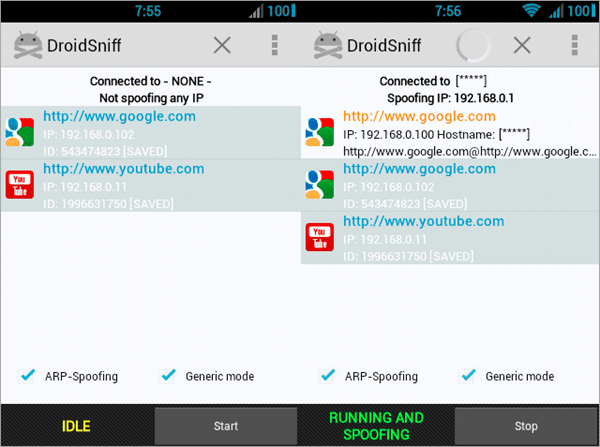Screen dimensions: 600x447
Task: Open the three-dot overflow menu on the idle screen
Action: click(x=275, y=45)
